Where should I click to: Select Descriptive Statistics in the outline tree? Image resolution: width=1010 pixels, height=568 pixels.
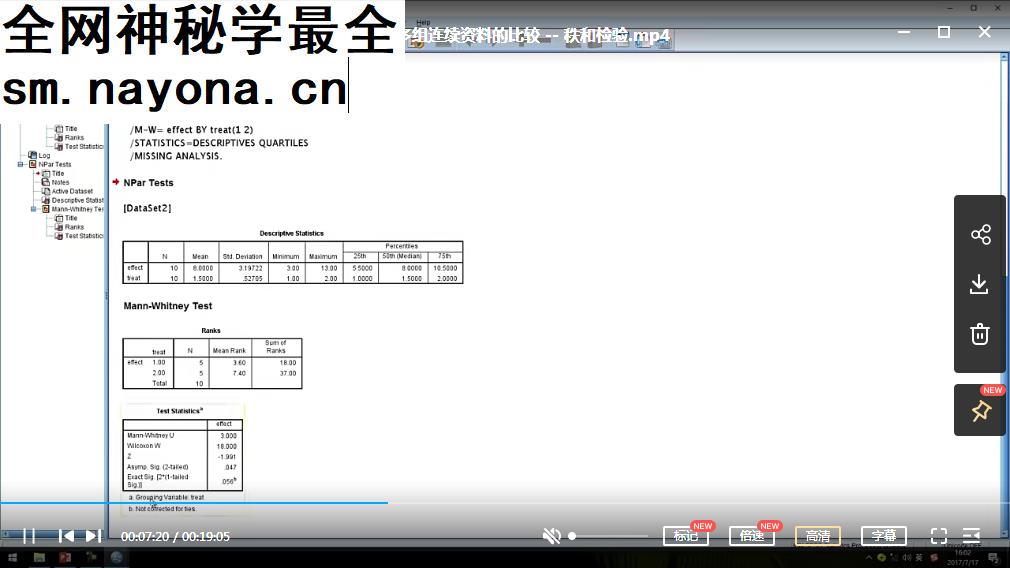click(77, 200)
